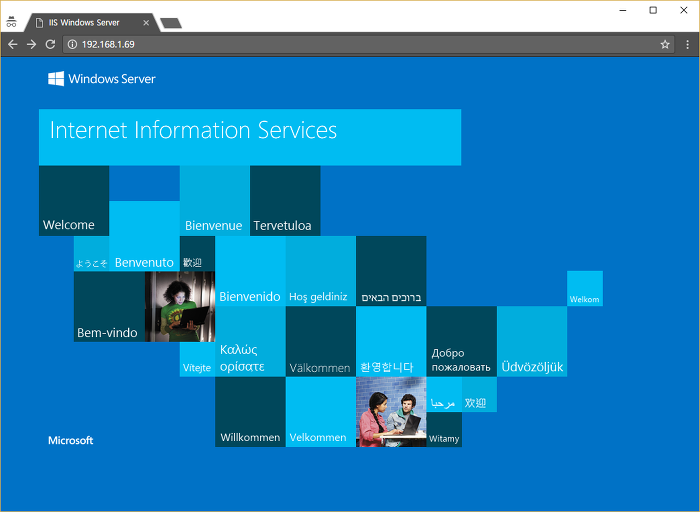Open a new tab with the new-tab button

[x=171, y=23]
